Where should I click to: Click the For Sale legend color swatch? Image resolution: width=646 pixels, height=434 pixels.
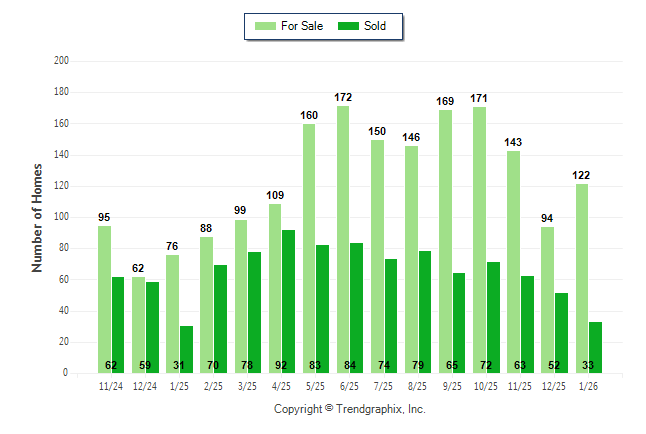266,26
